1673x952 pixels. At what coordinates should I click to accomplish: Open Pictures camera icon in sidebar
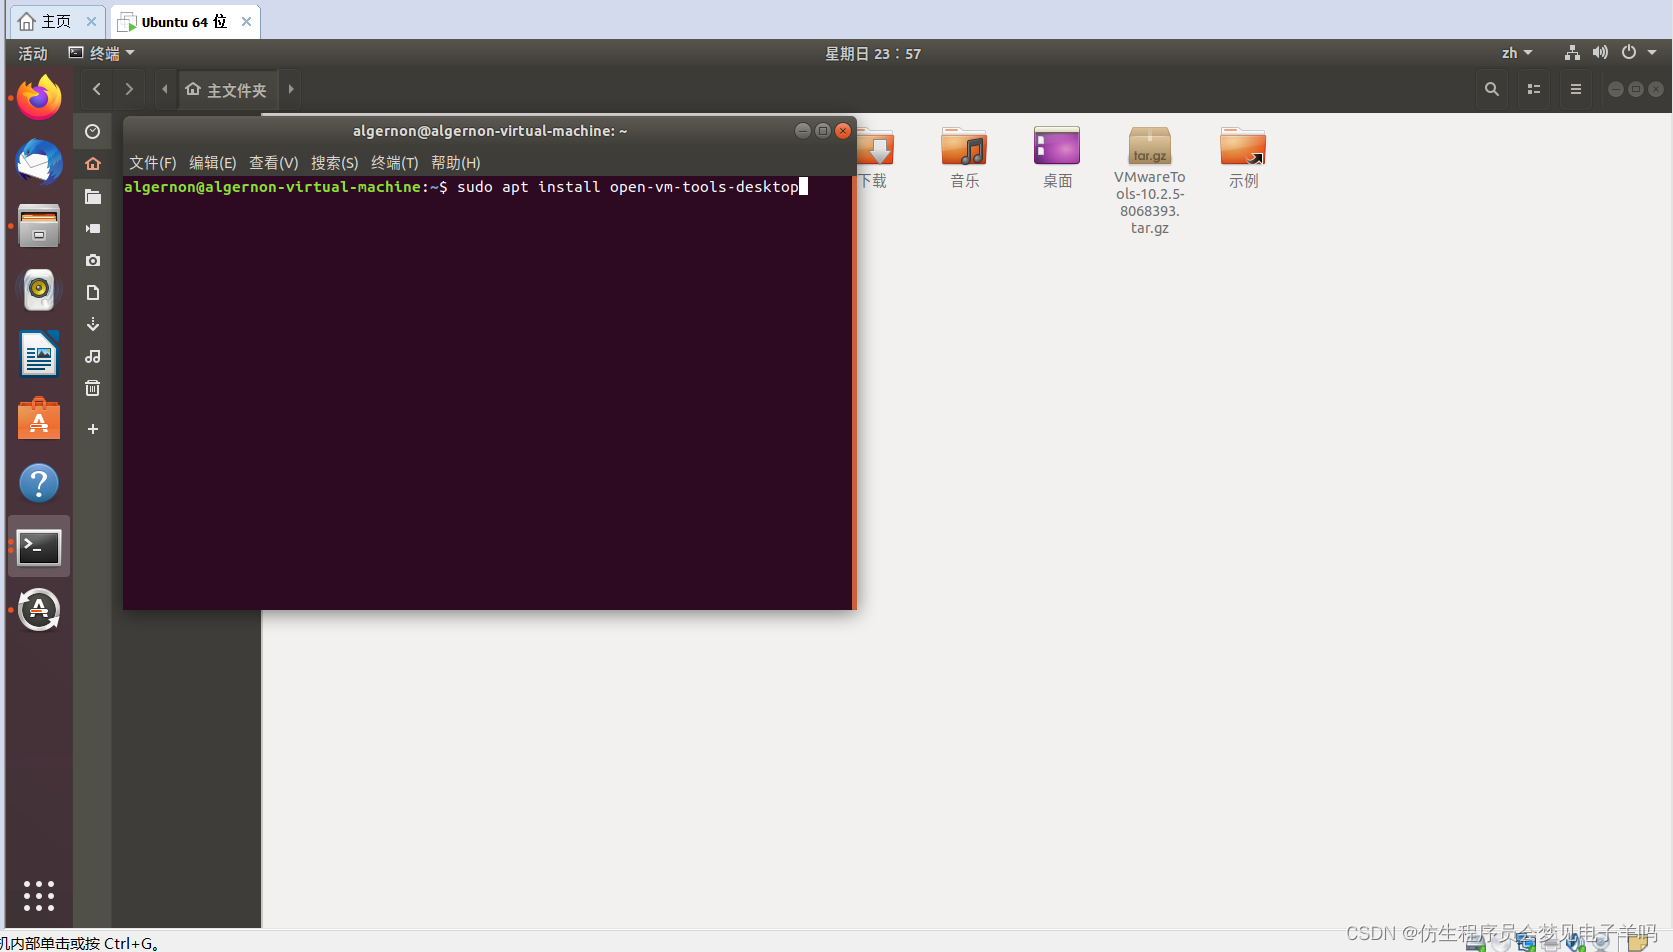click(93, 260)
